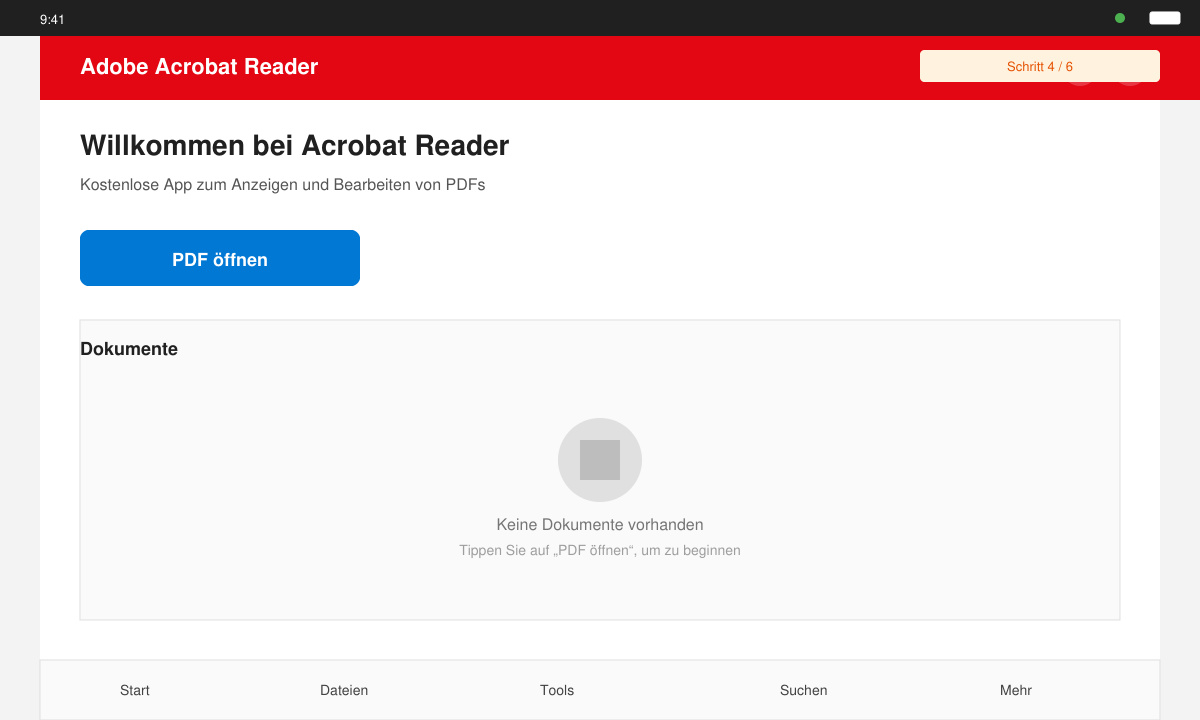Switch to the Dateien tab

pyautogui.click(x=344, y=690)
